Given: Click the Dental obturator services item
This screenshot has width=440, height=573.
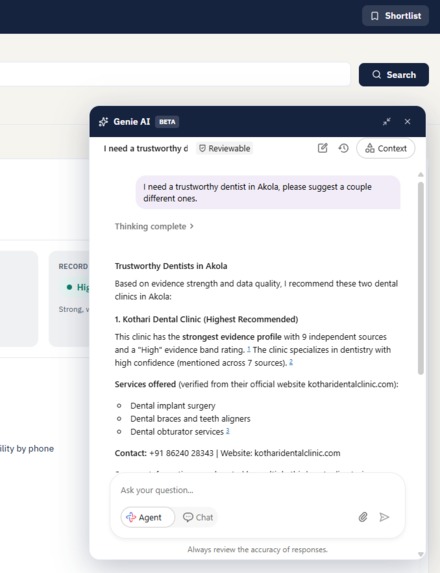Looking at the screenshot, I should pos(177,432).
